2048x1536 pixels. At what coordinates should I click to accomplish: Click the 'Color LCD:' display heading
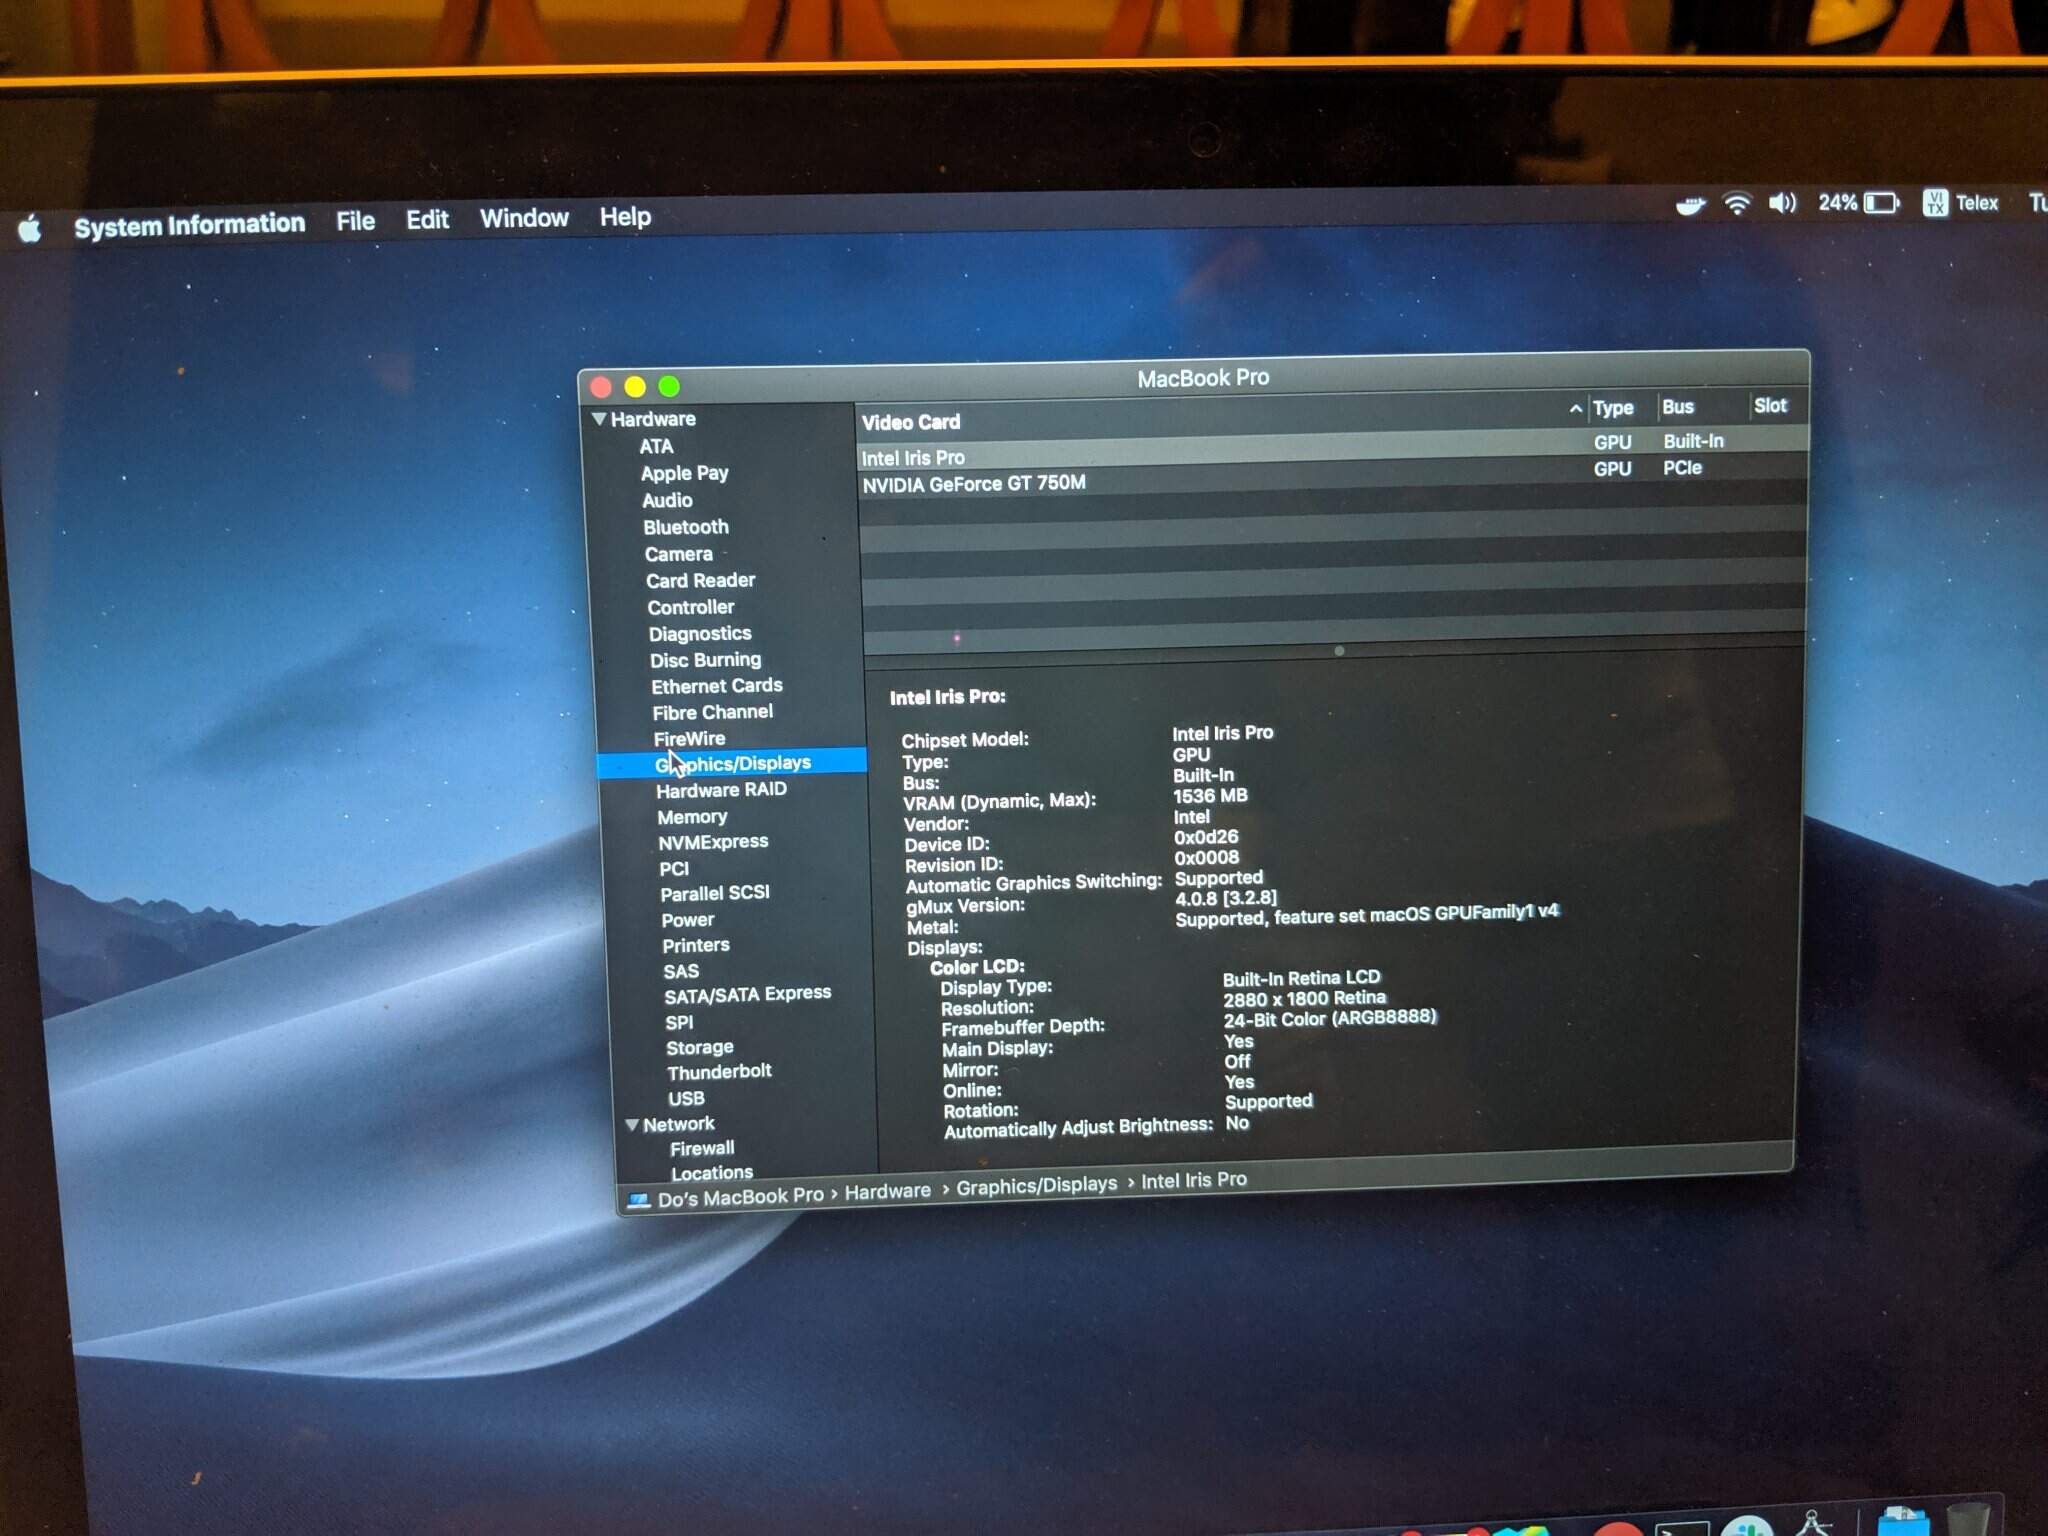pyautogui.click(x=977, y=967)
